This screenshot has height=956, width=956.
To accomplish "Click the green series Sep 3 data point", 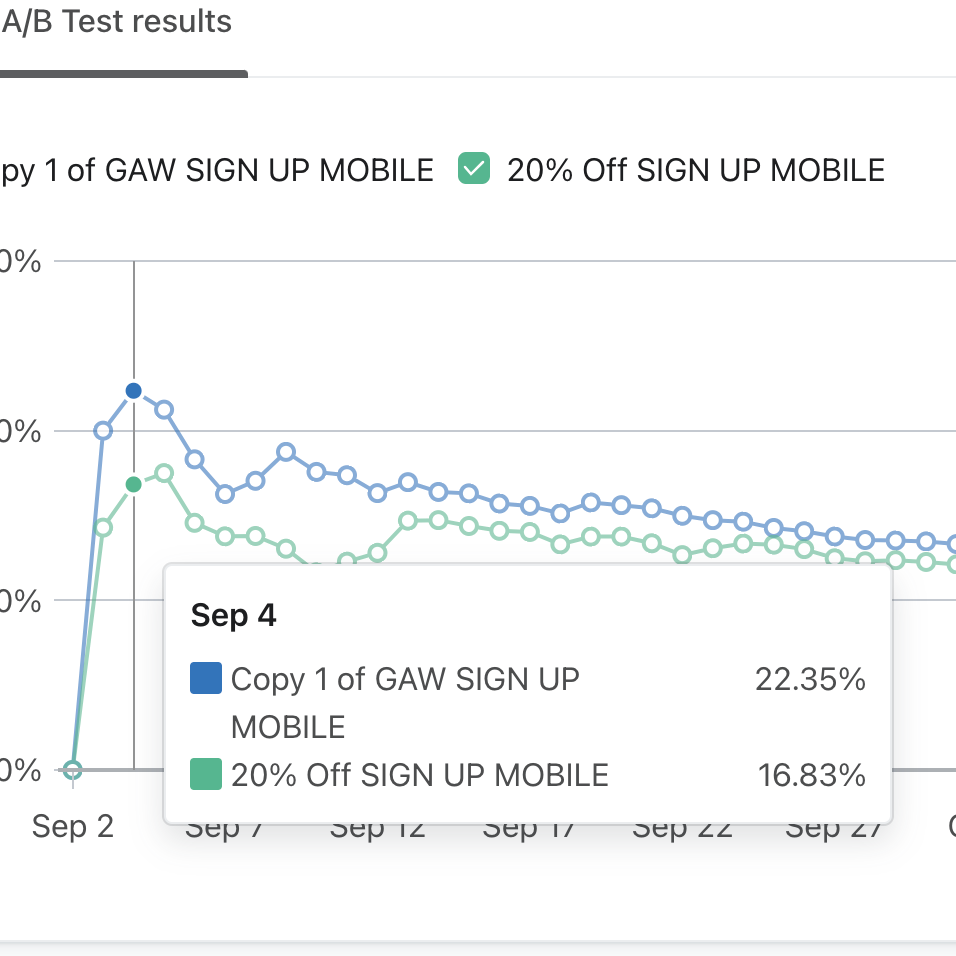I will (x=103, y=527).
